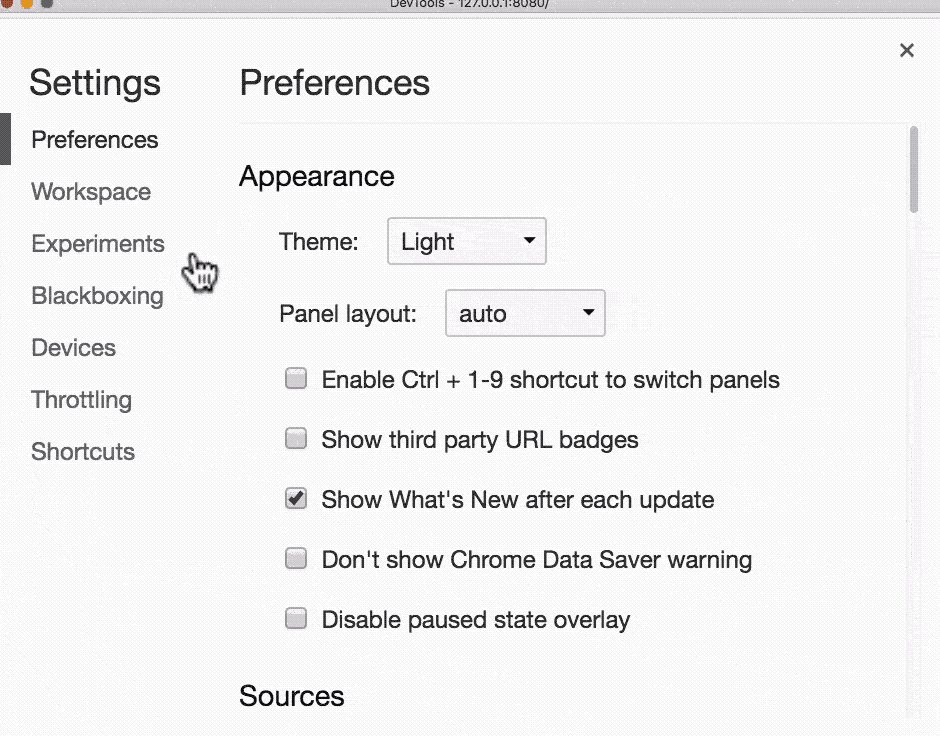Open the Throttling settings tab

pos(81,400)
